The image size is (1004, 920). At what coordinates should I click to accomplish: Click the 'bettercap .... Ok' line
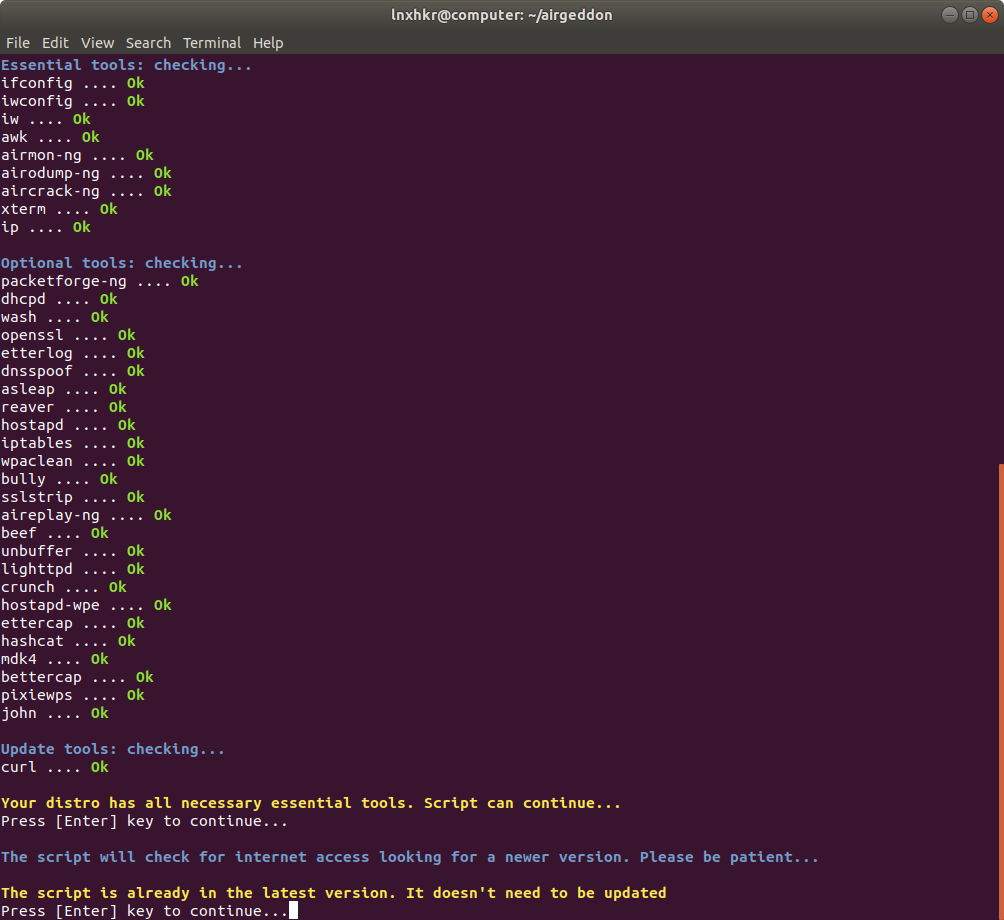[x=77, y=677]
